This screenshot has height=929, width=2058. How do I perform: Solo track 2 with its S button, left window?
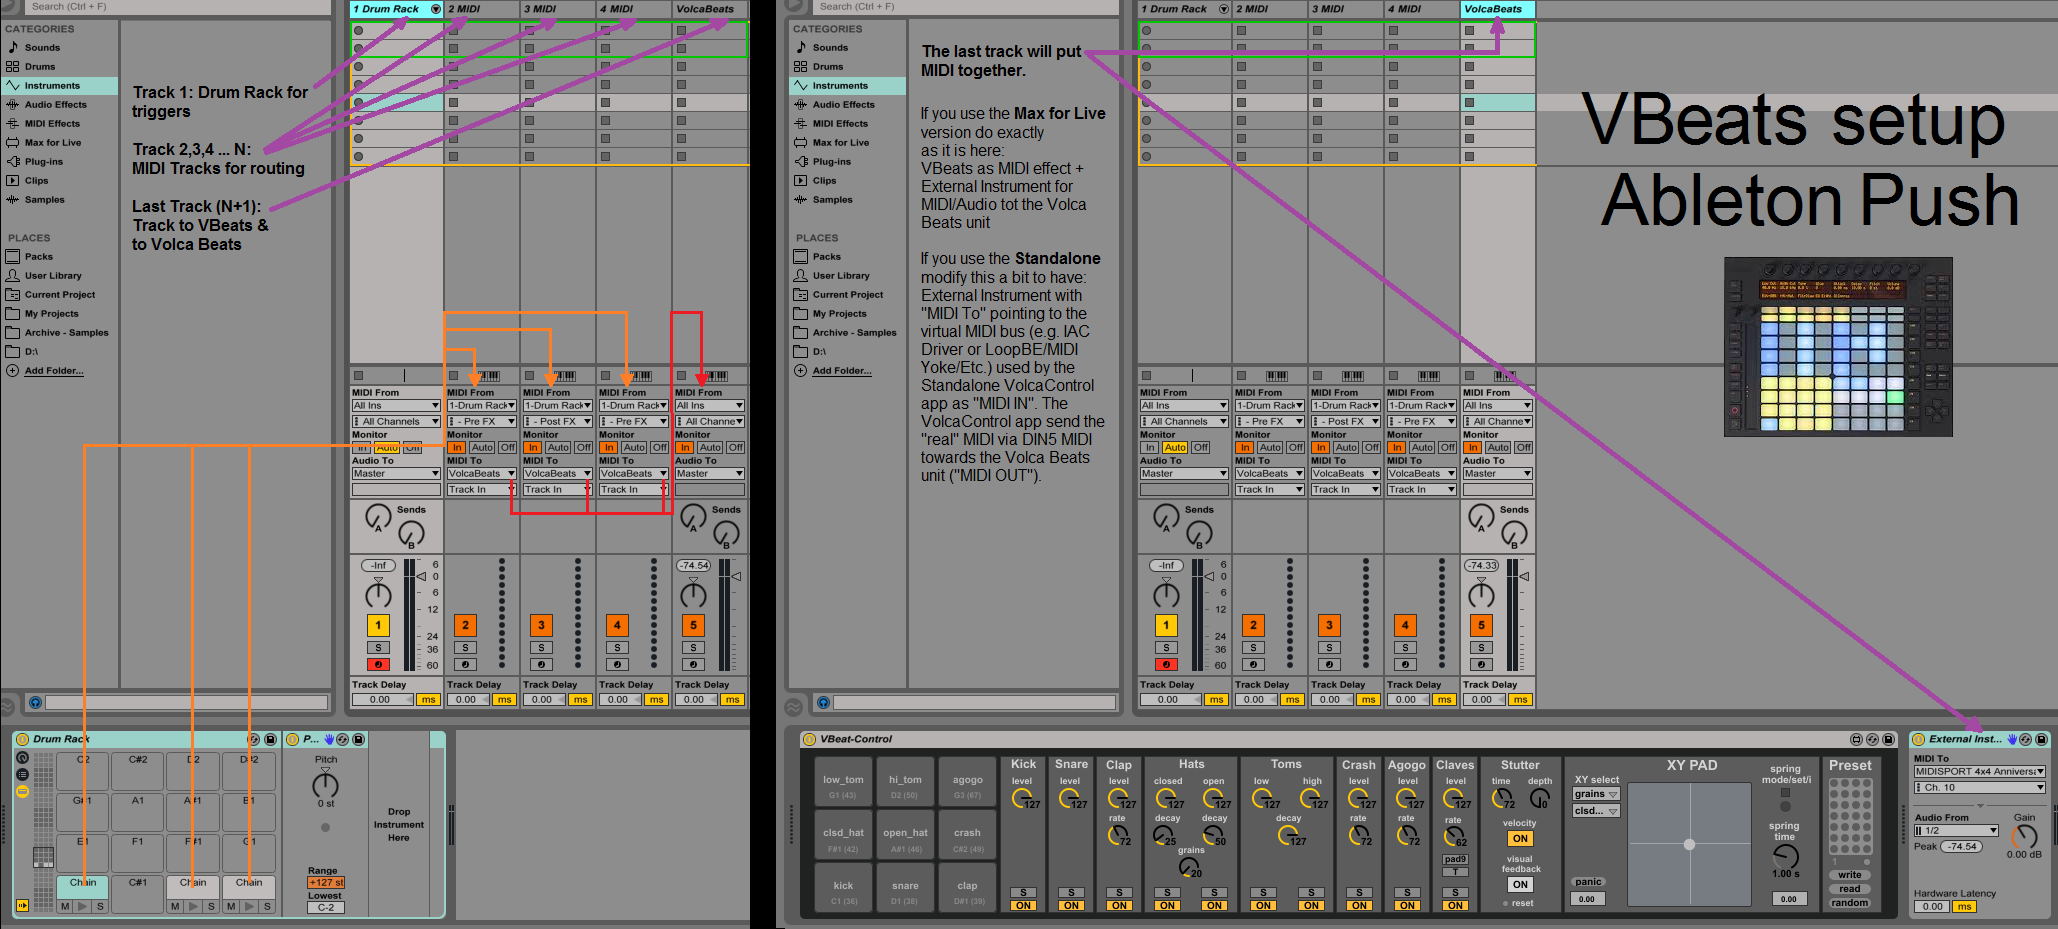465,647
